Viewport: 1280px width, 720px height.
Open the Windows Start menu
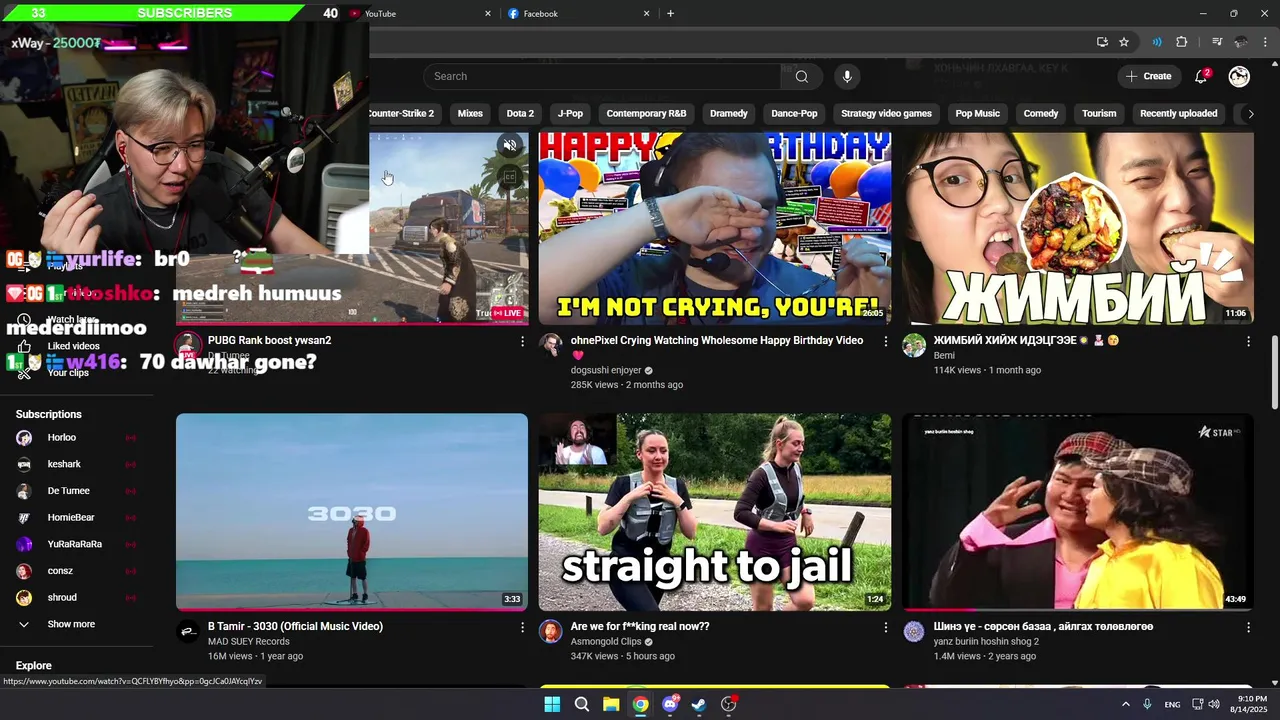(552, 704)
